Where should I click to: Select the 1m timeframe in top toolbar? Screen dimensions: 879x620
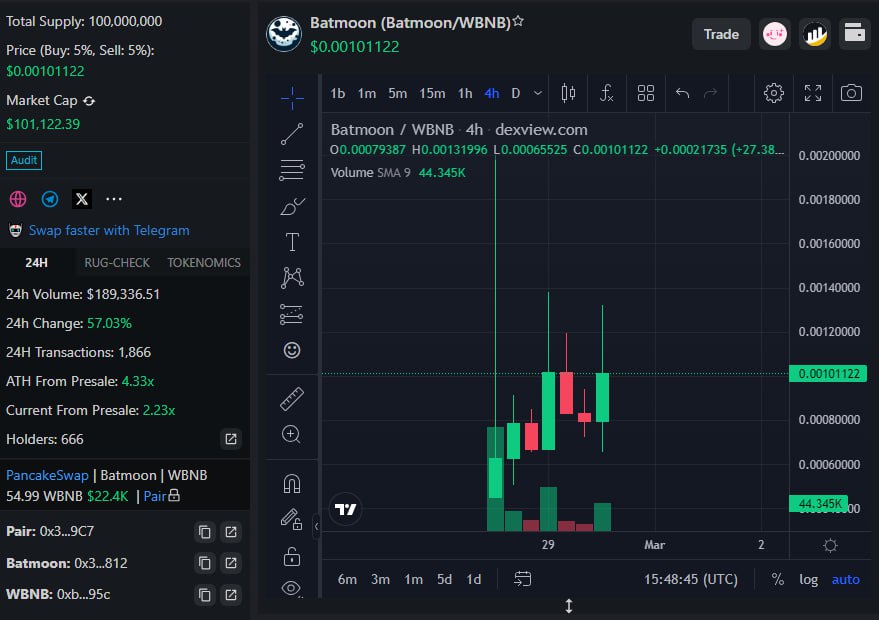[367, 93]
